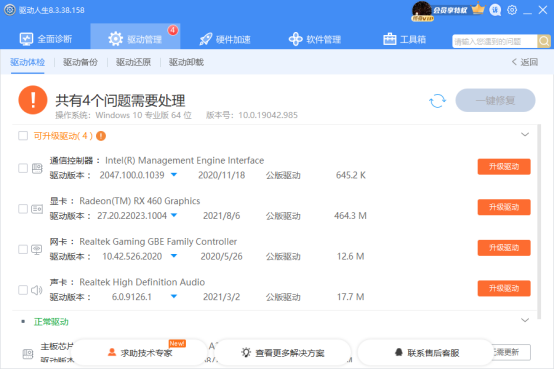Viewport: 554px width, 369px height.
Task: Click the 共有4个问题需要处理 heading
Action: coord(120,101)
